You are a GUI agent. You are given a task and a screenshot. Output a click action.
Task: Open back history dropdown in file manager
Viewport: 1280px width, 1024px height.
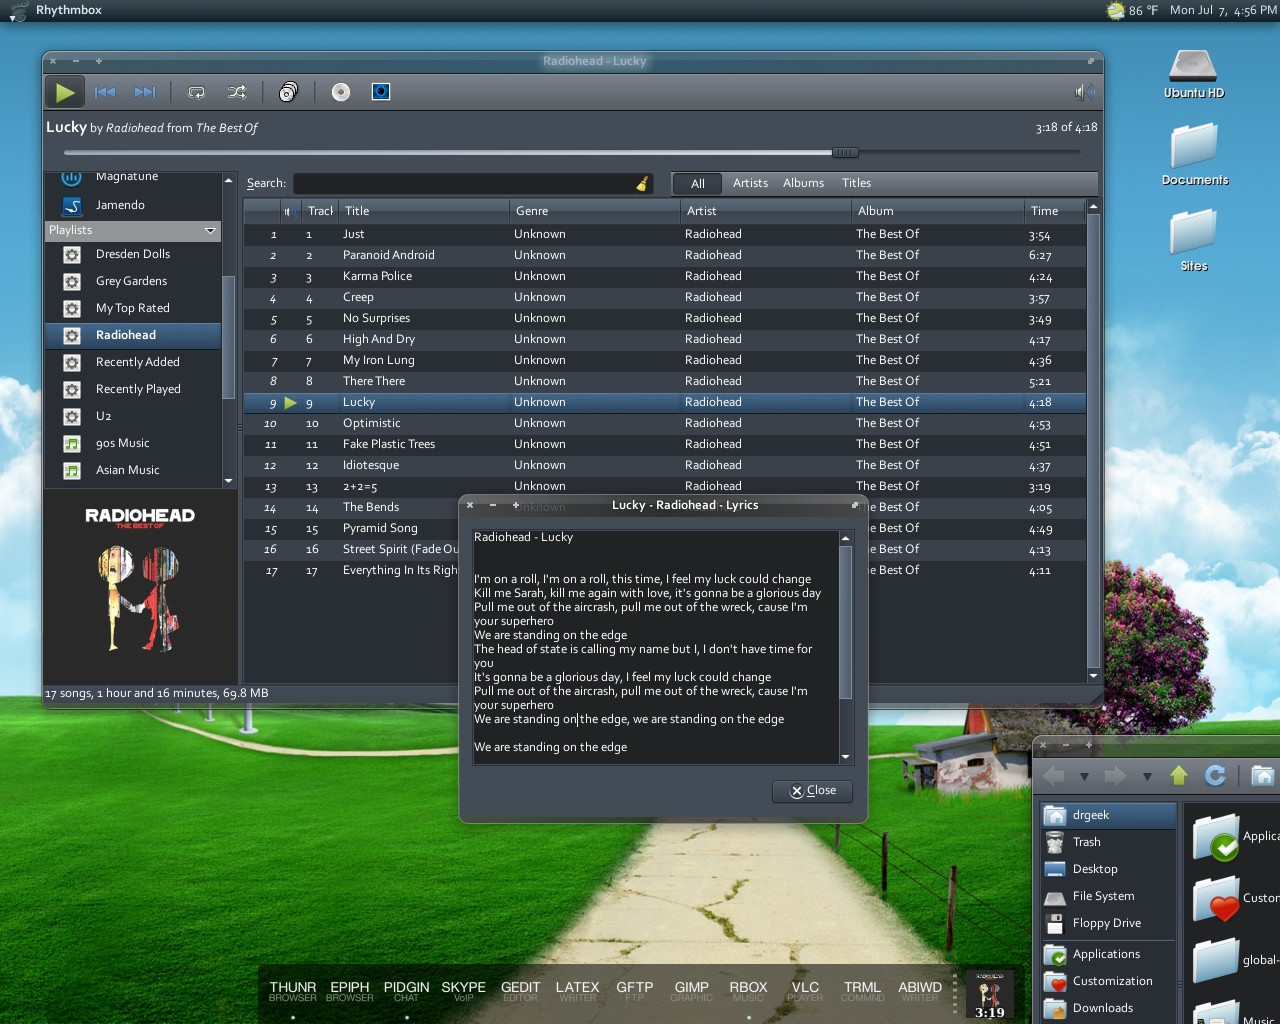pos(1084,776)
